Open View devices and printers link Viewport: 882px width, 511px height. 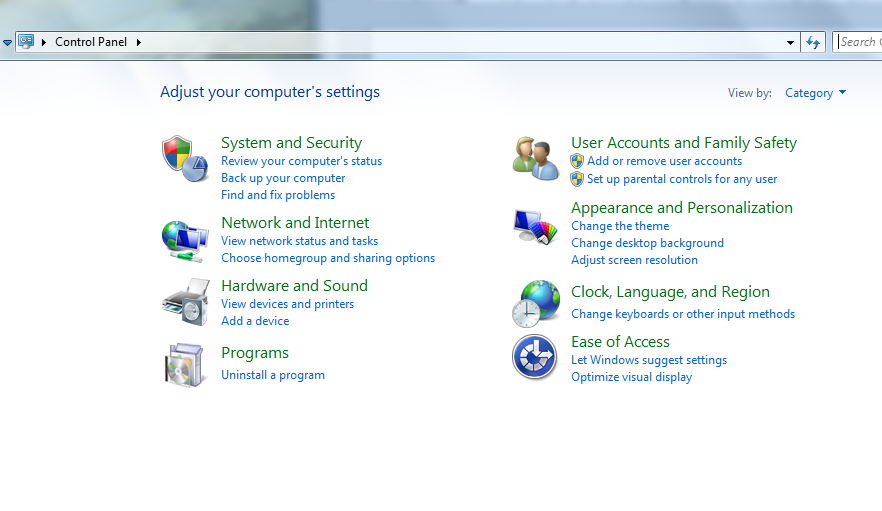pyautogui.click(x=287, y=304)
